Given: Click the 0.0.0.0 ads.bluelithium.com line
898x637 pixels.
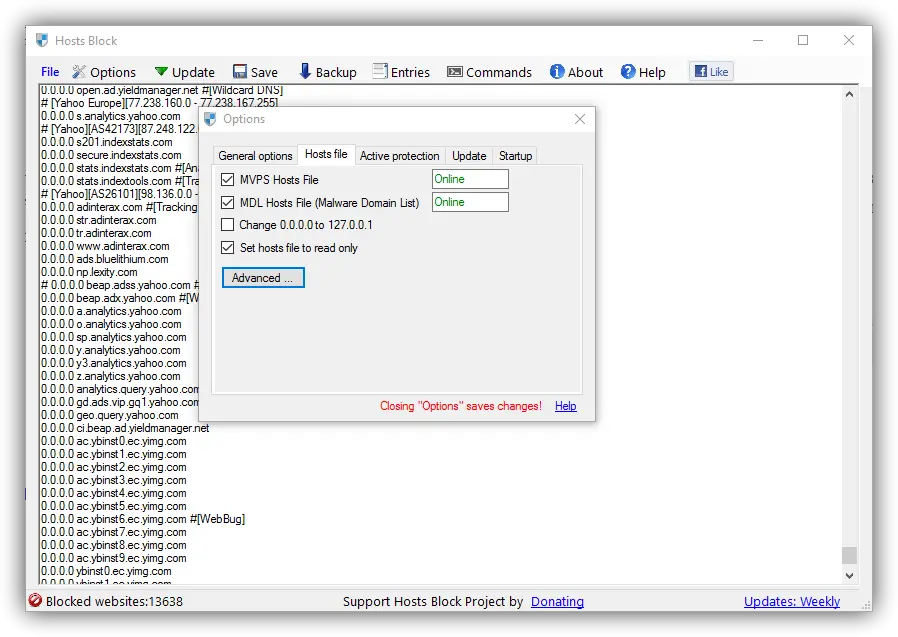Looking at the screenshot, I should [x=104, y=259].
